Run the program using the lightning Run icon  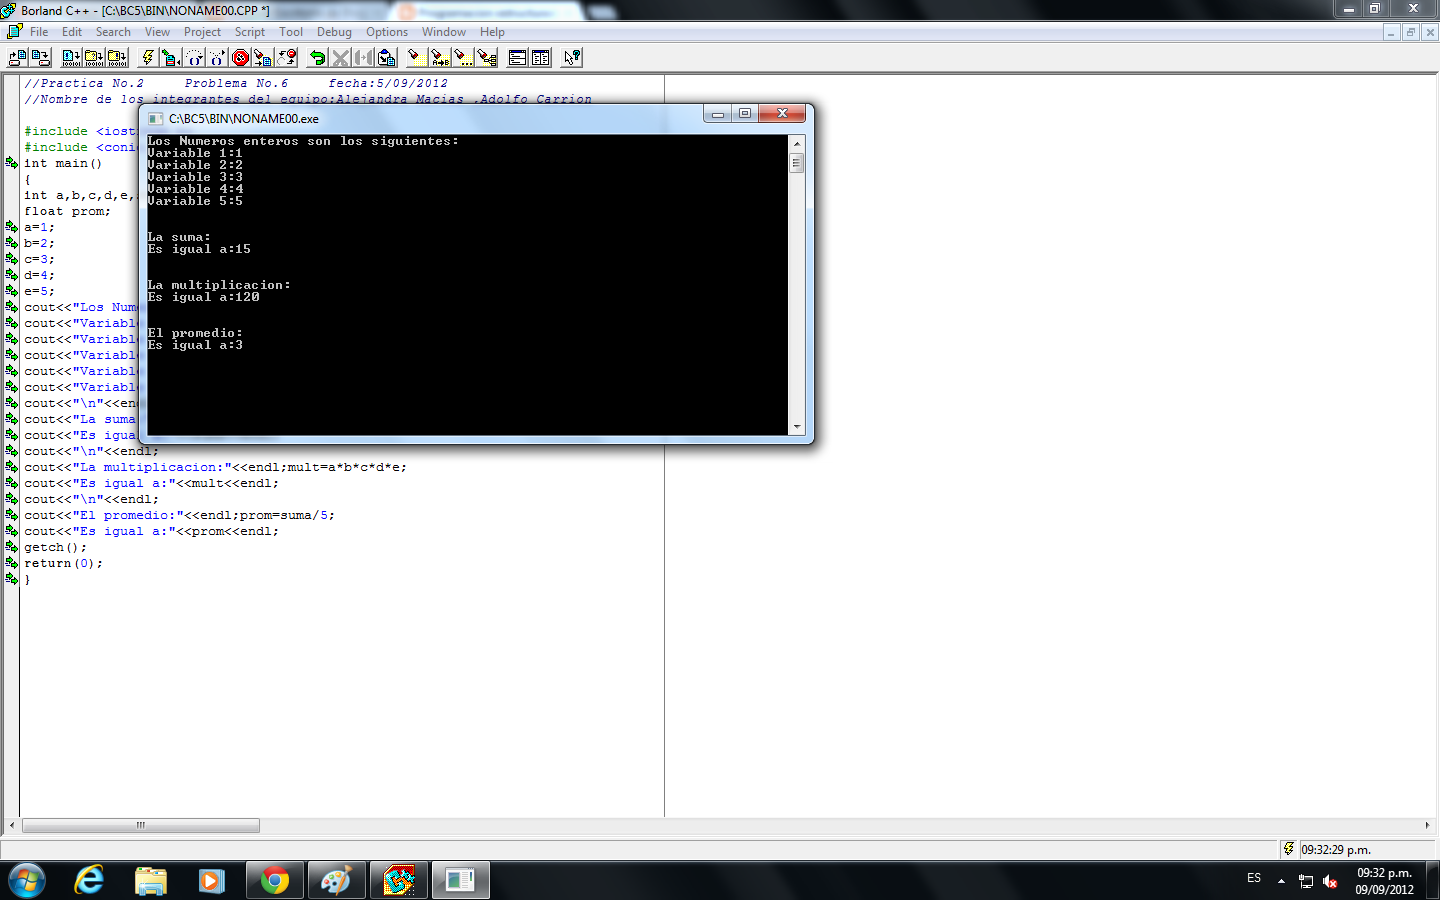point(149,57)
